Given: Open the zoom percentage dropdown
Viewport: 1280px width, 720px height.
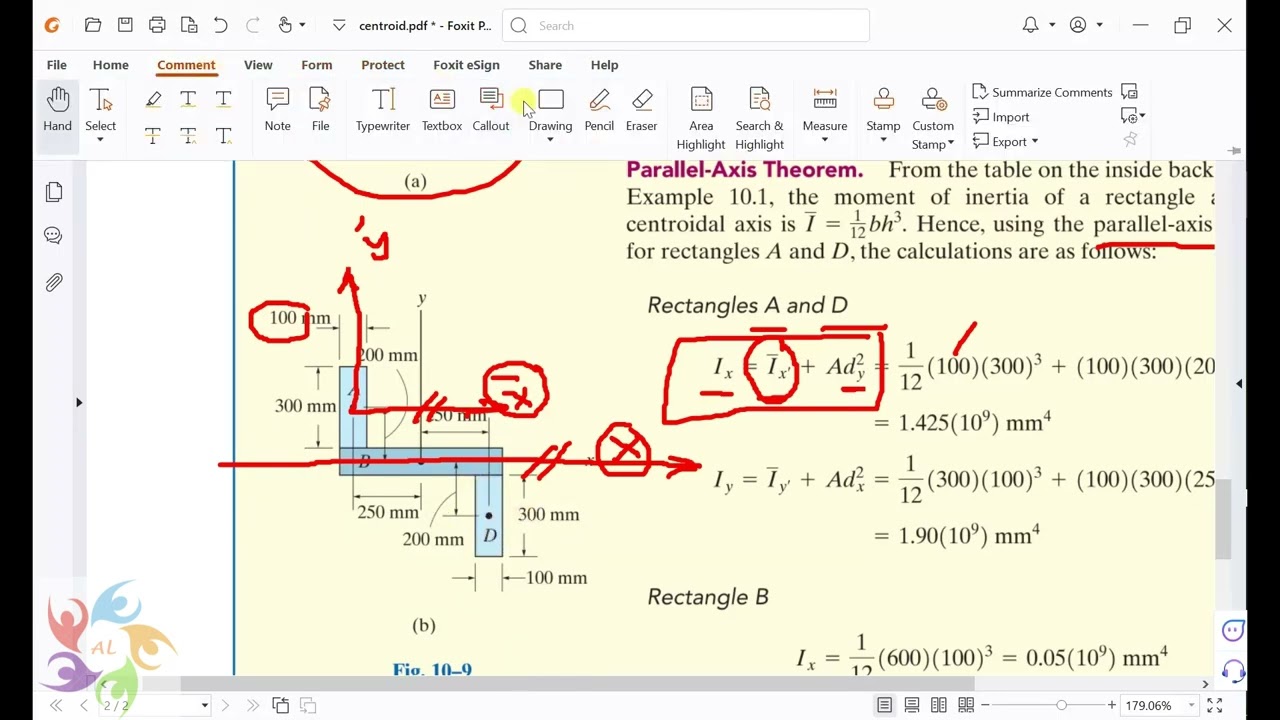Looking at the screenshot, I should click(x=1191, y=706).
